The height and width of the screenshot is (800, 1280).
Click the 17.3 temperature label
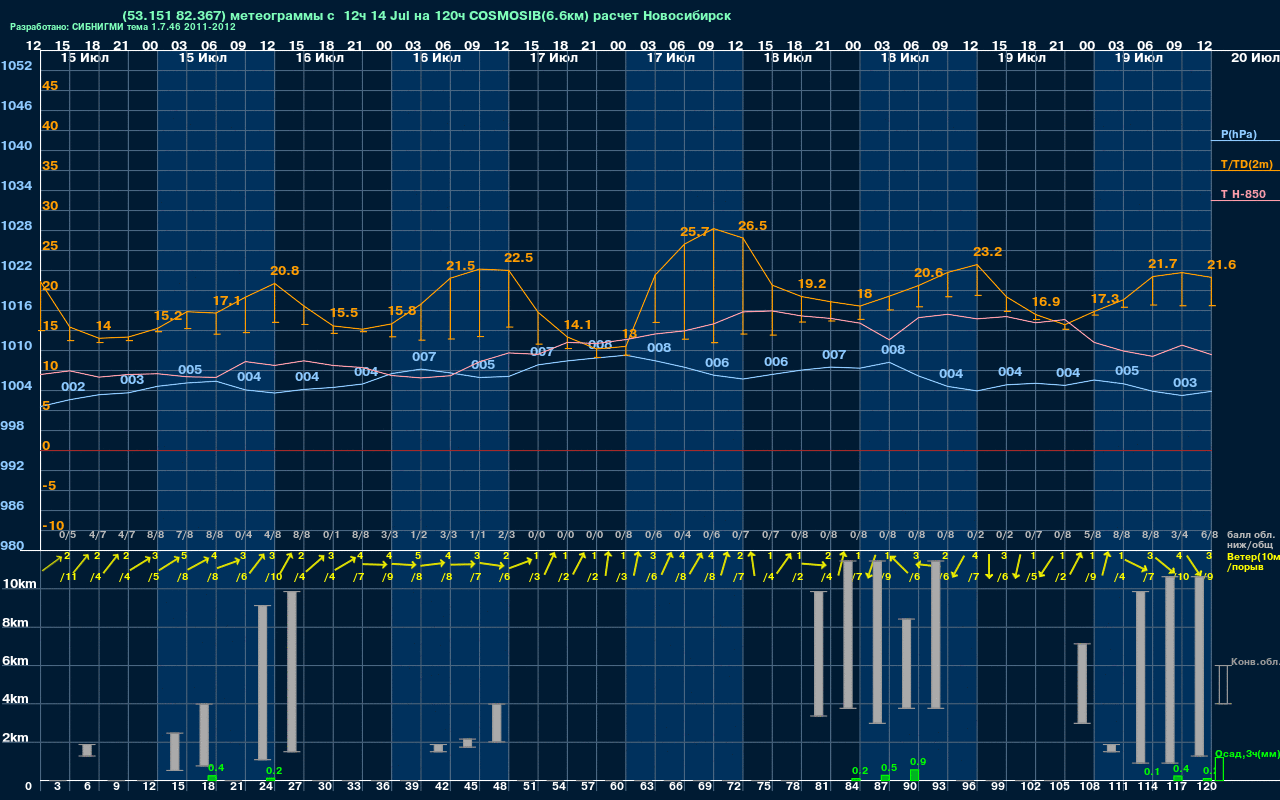1104,298
